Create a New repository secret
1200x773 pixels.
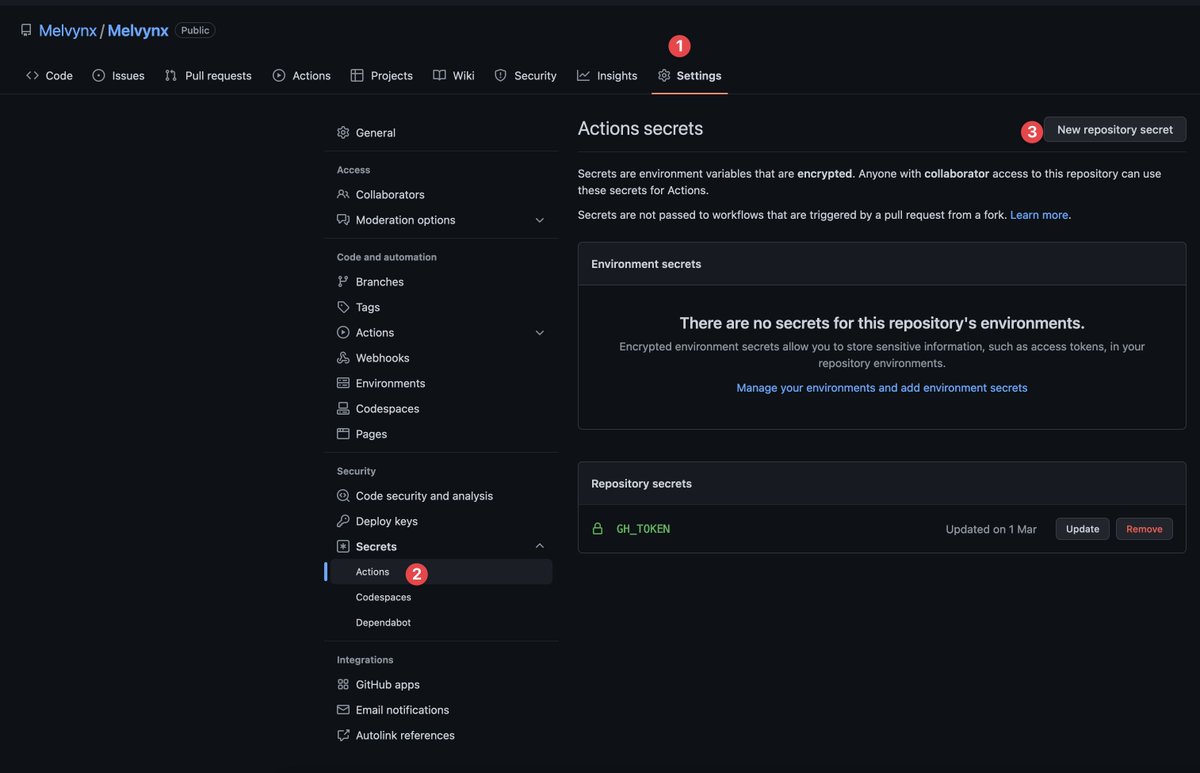point(1114,128)
